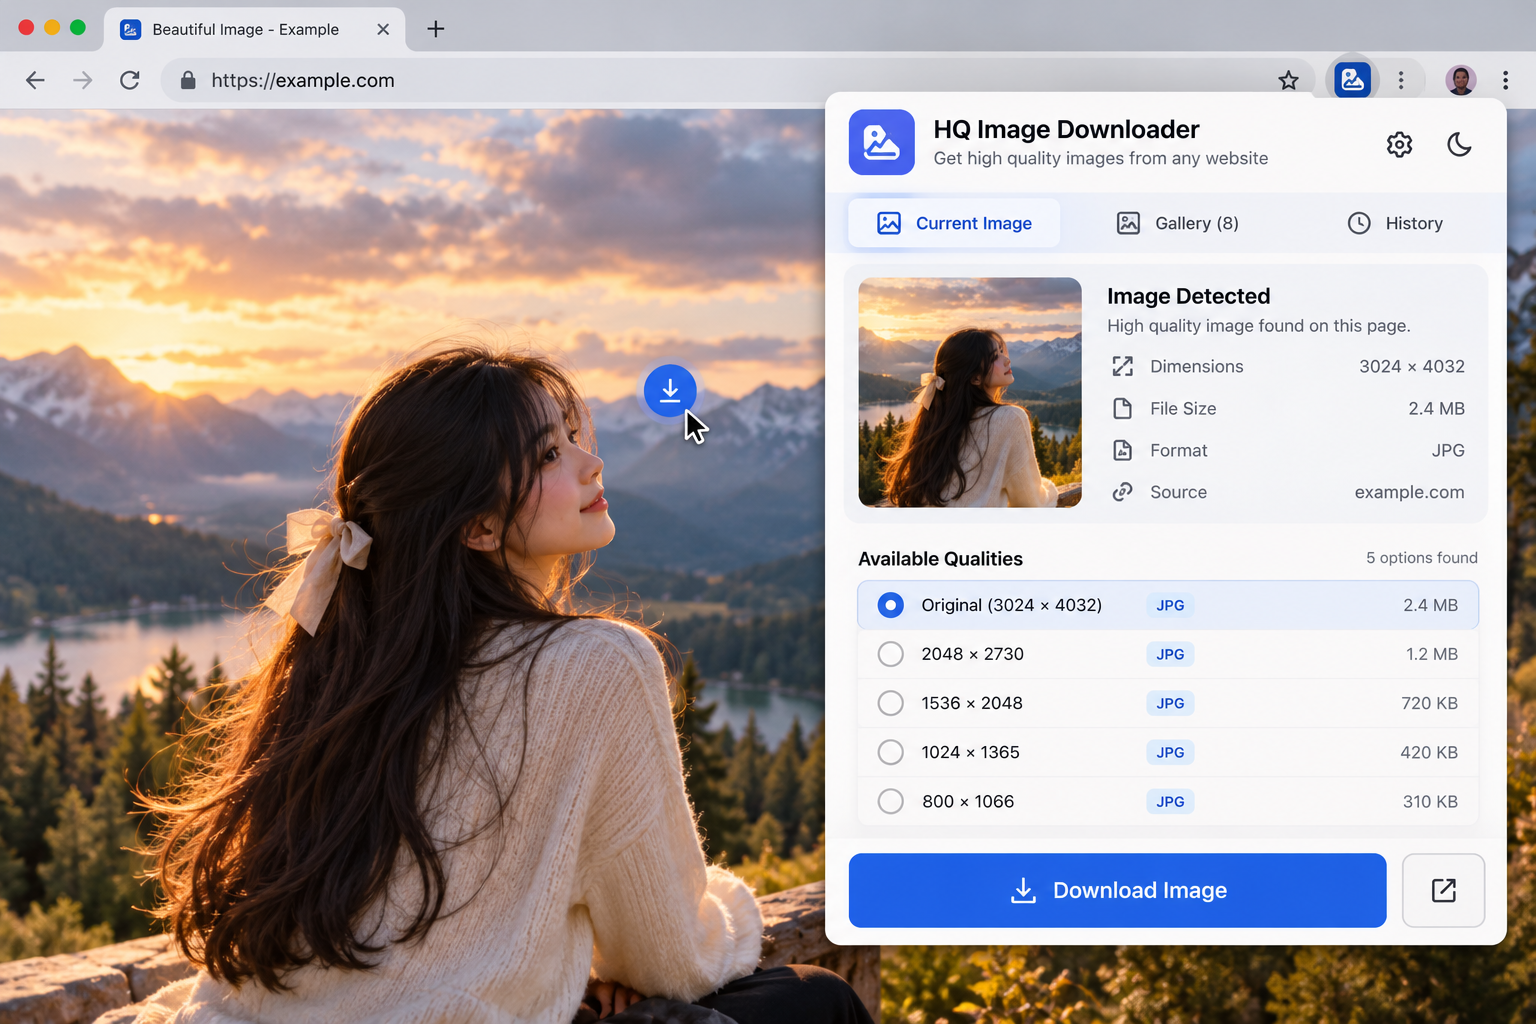Open the History tab
This screenshot has width=1536, height=1024.
click(1395, 223)
